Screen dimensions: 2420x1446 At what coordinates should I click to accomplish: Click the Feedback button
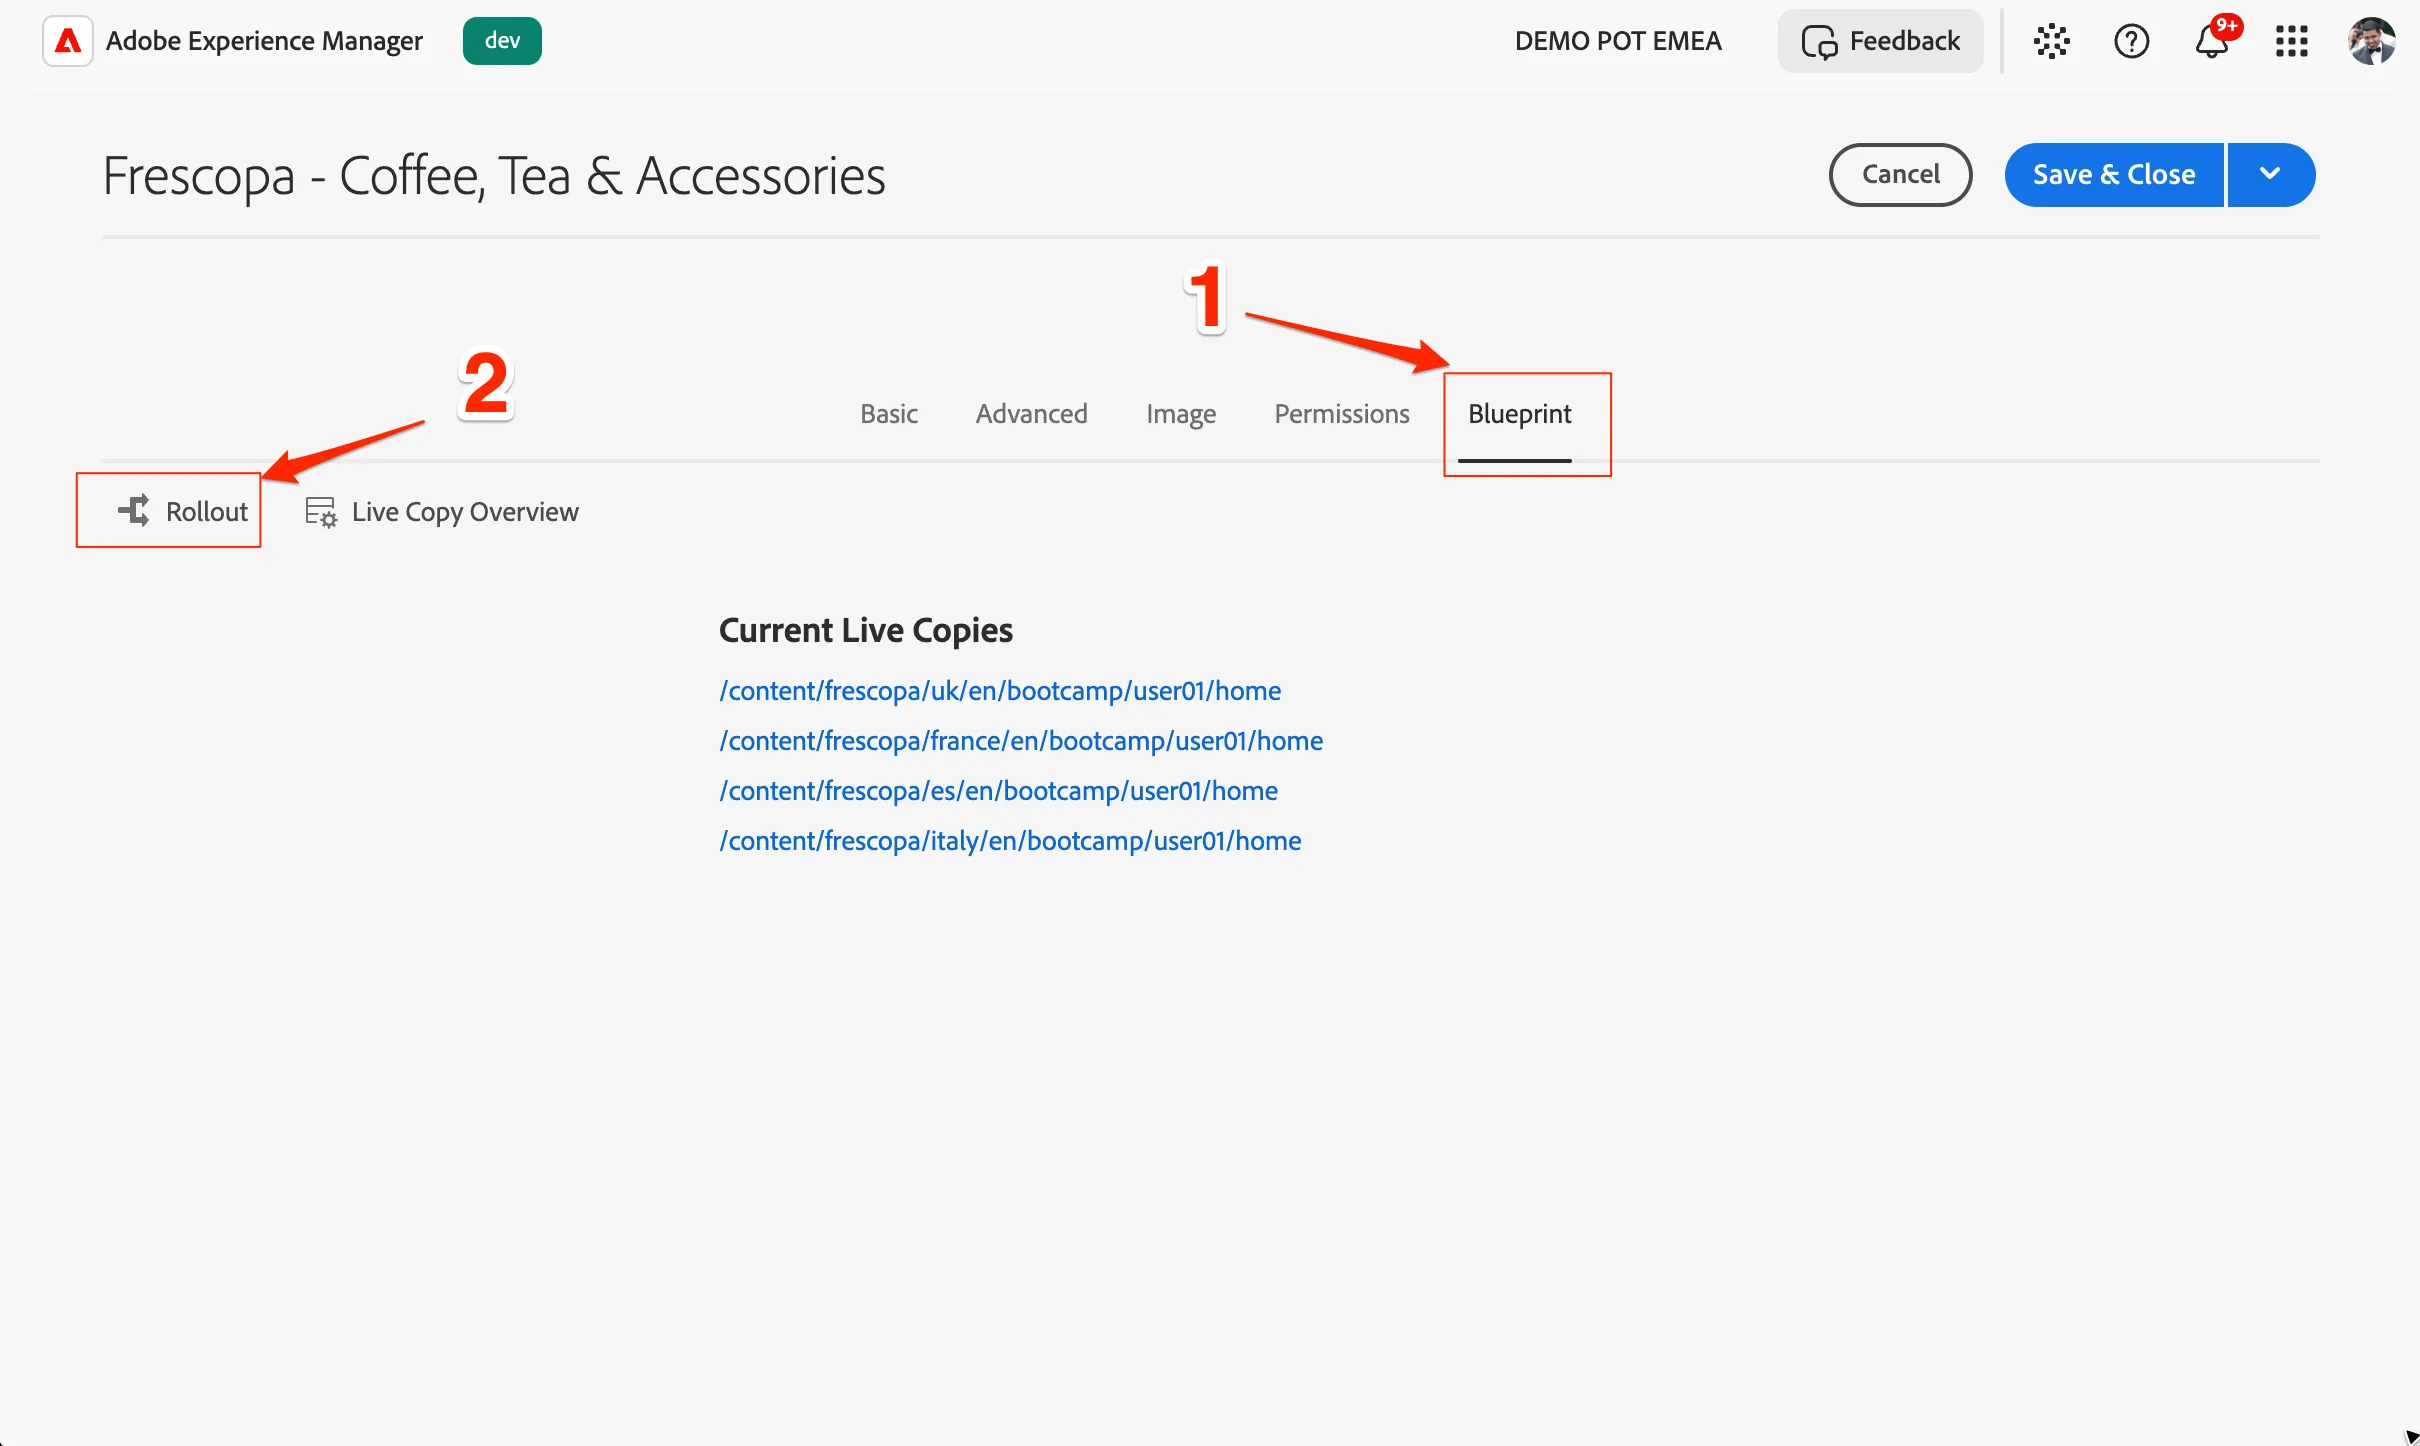(x=1880, y=41)
